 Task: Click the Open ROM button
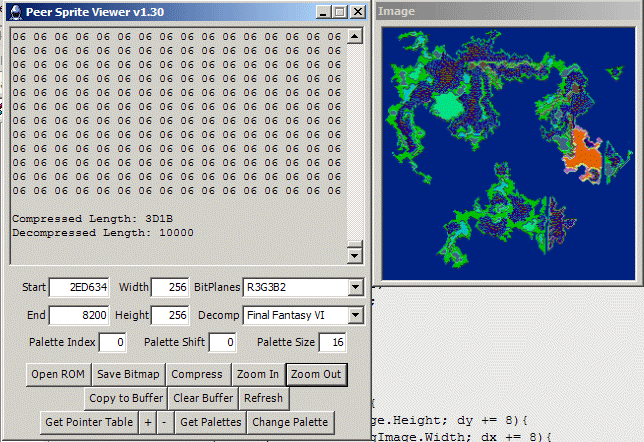click(58, 374)
